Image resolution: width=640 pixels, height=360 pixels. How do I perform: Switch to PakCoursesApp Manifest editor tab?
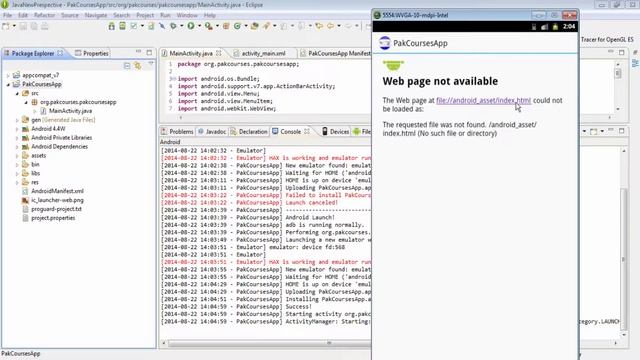pos(335,53)
